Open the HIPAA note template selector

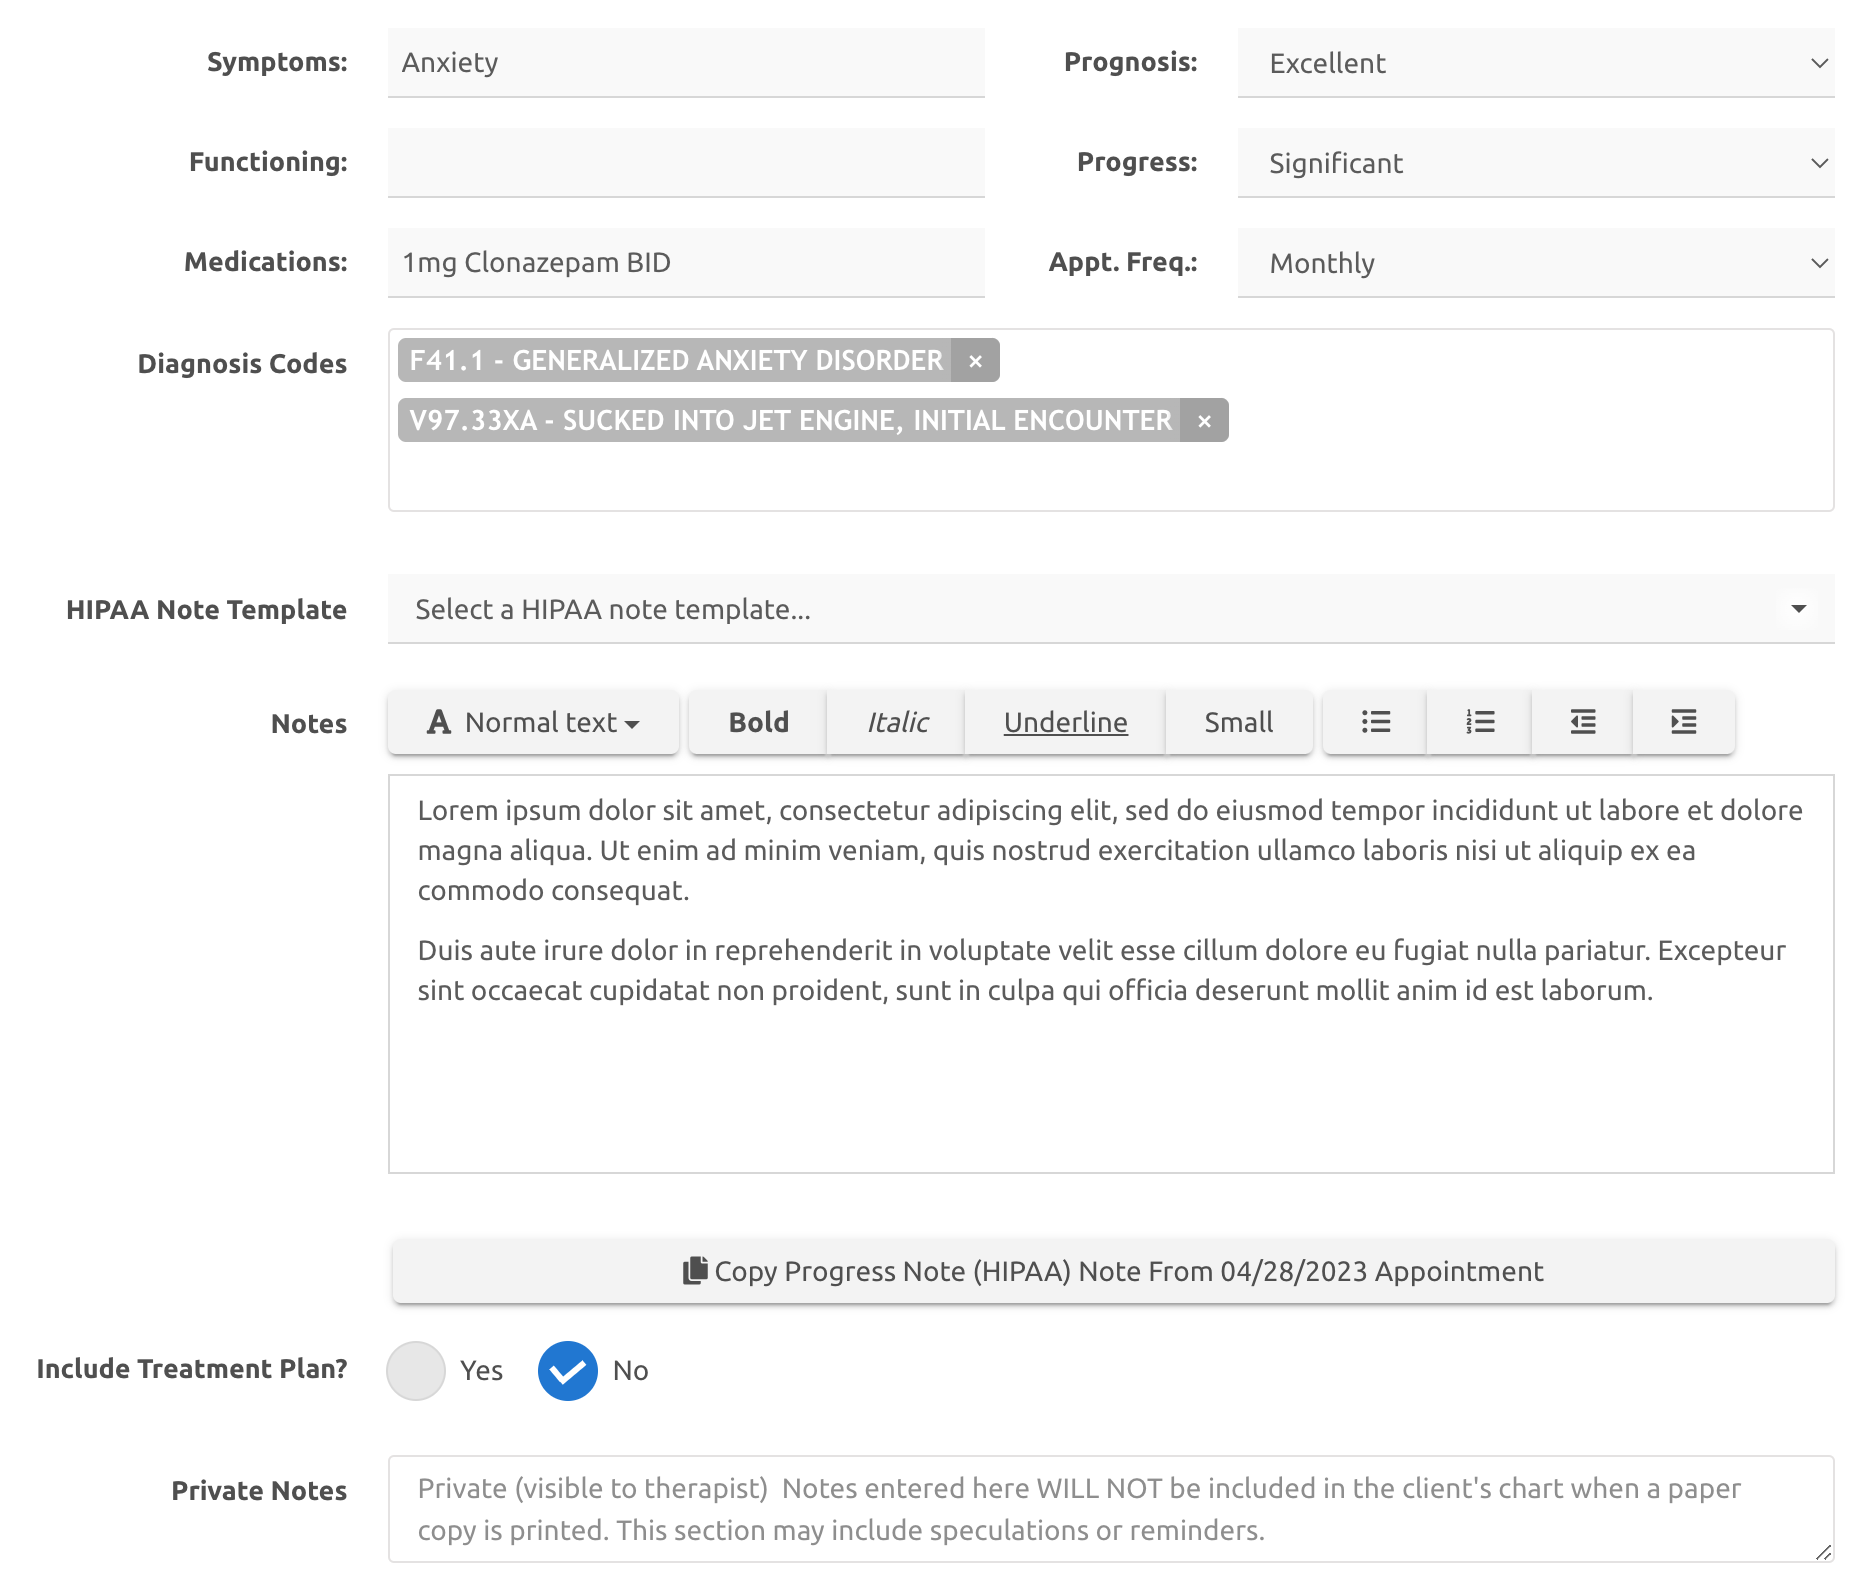tap(1111, 609)
